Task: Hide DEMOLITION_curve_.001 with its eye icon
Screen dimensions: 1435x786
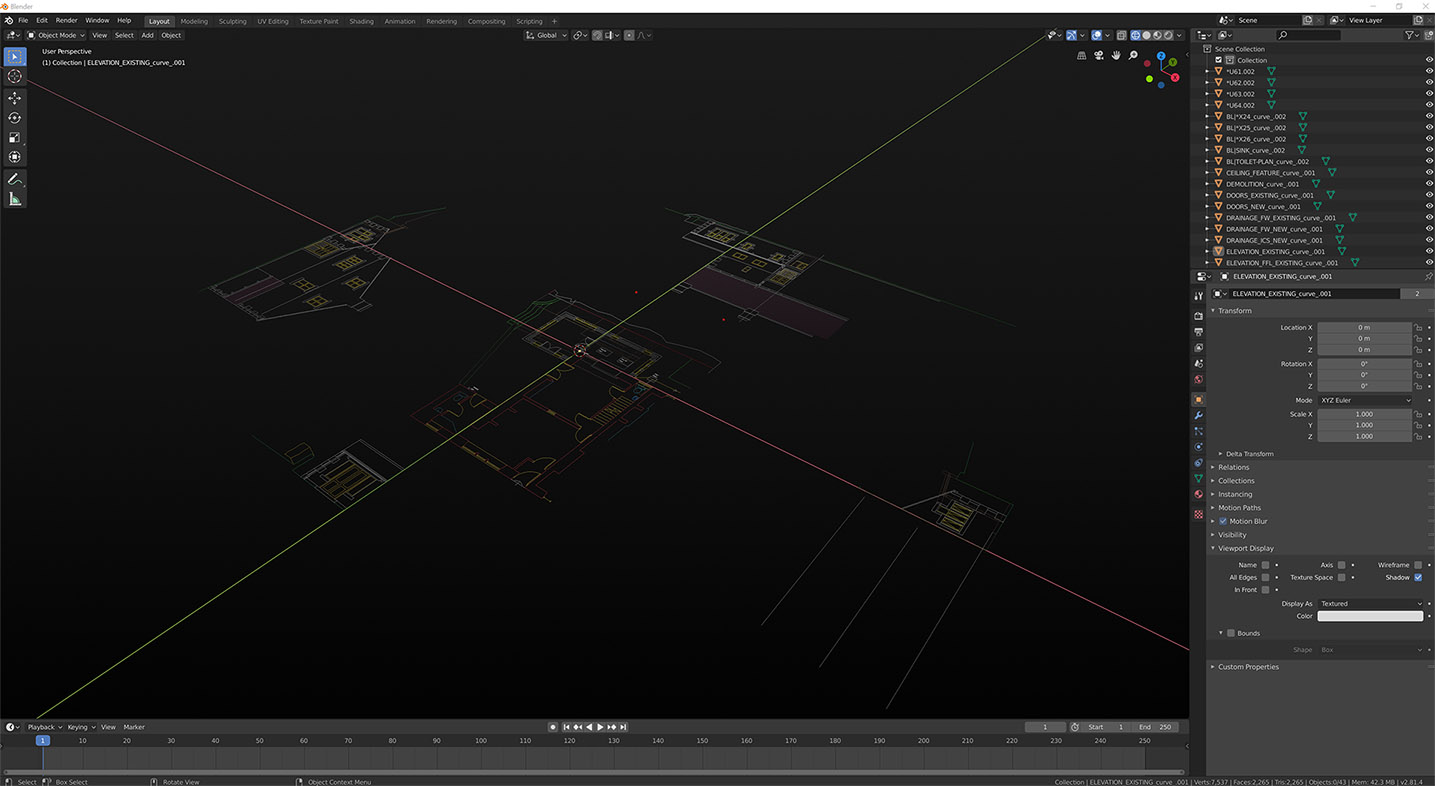Action: [1429, 184]
